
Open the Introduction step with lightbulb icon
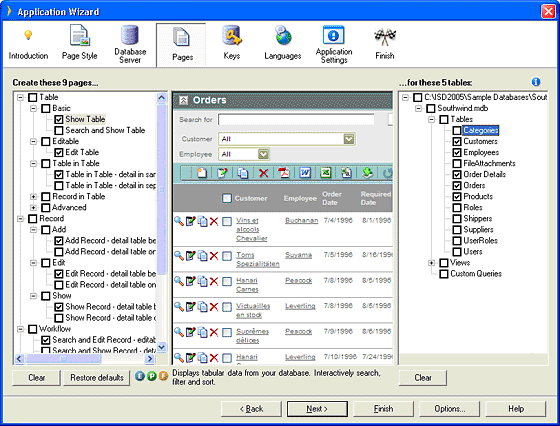[28, 45]
